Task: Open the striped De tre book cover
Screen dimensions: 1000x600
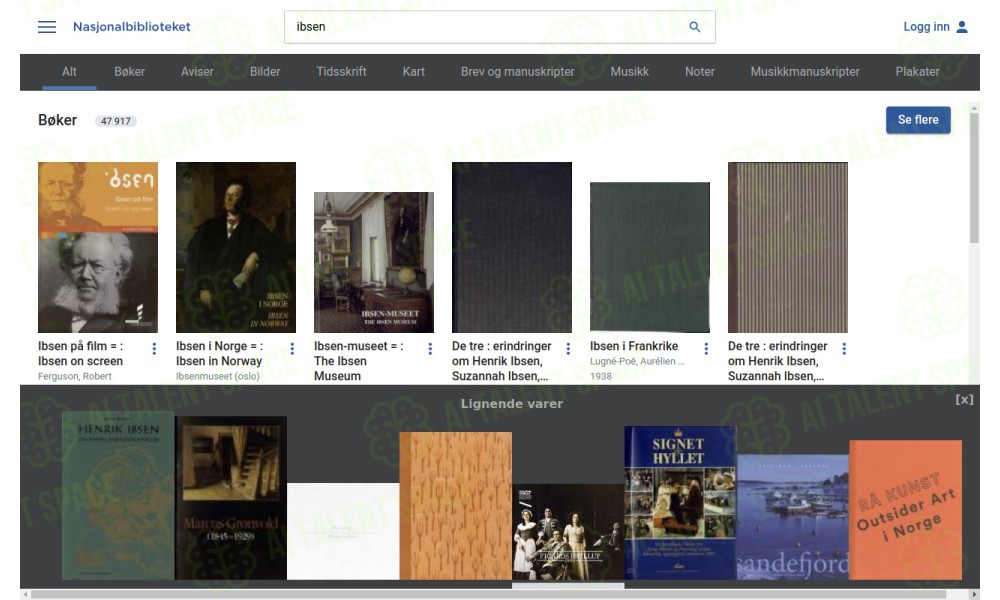Action: [788, 247]
